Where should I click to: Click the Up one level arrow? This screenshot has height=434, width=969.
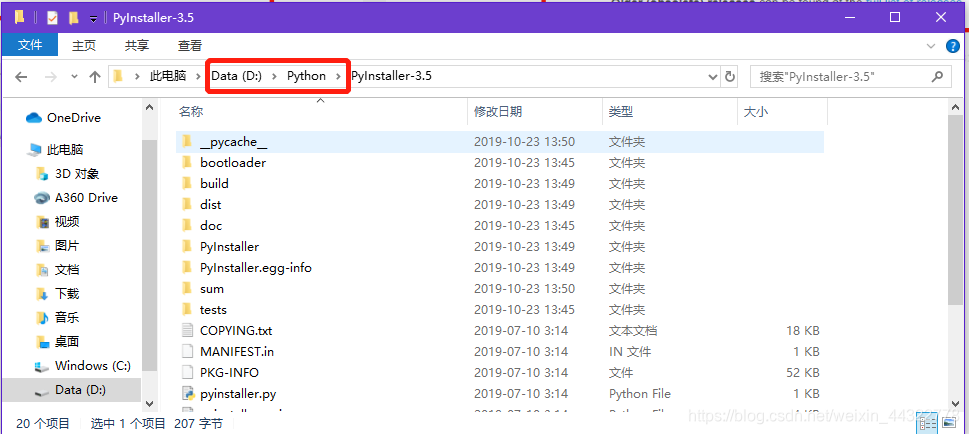pos(95,77)
